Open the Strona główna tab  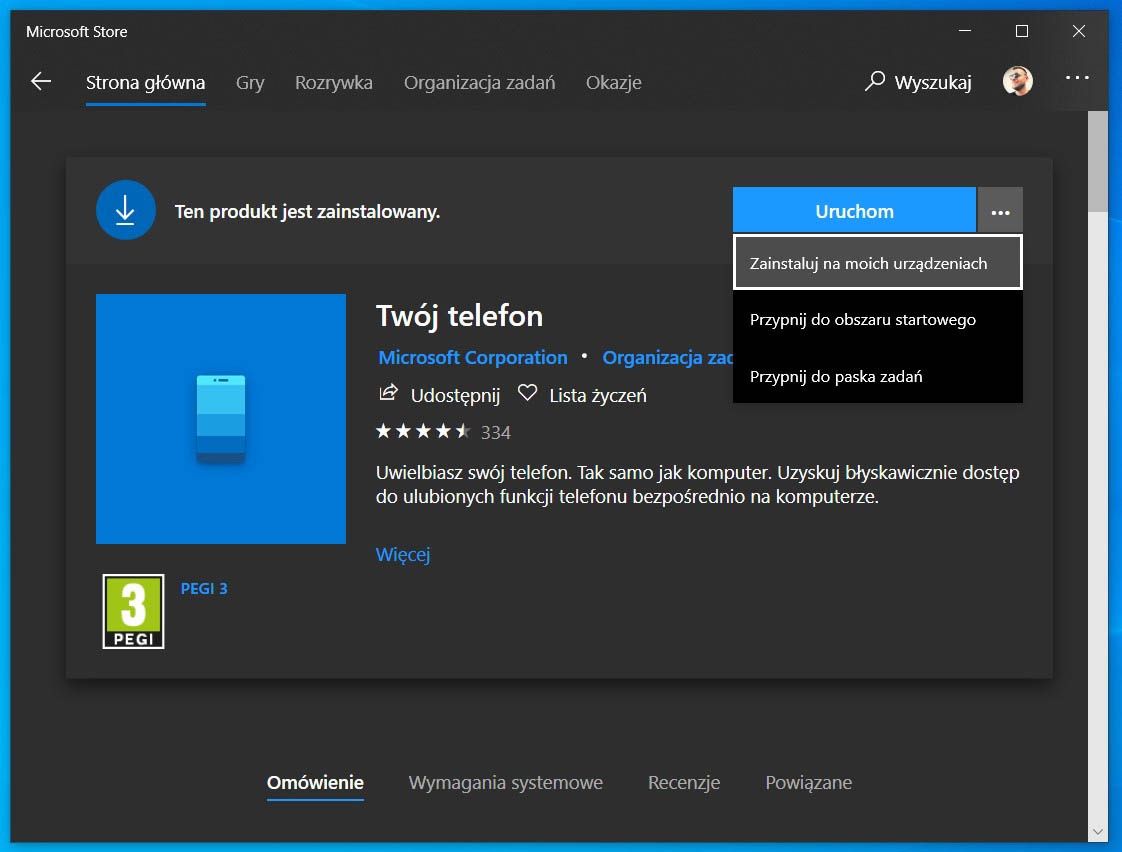coord(145,83)
